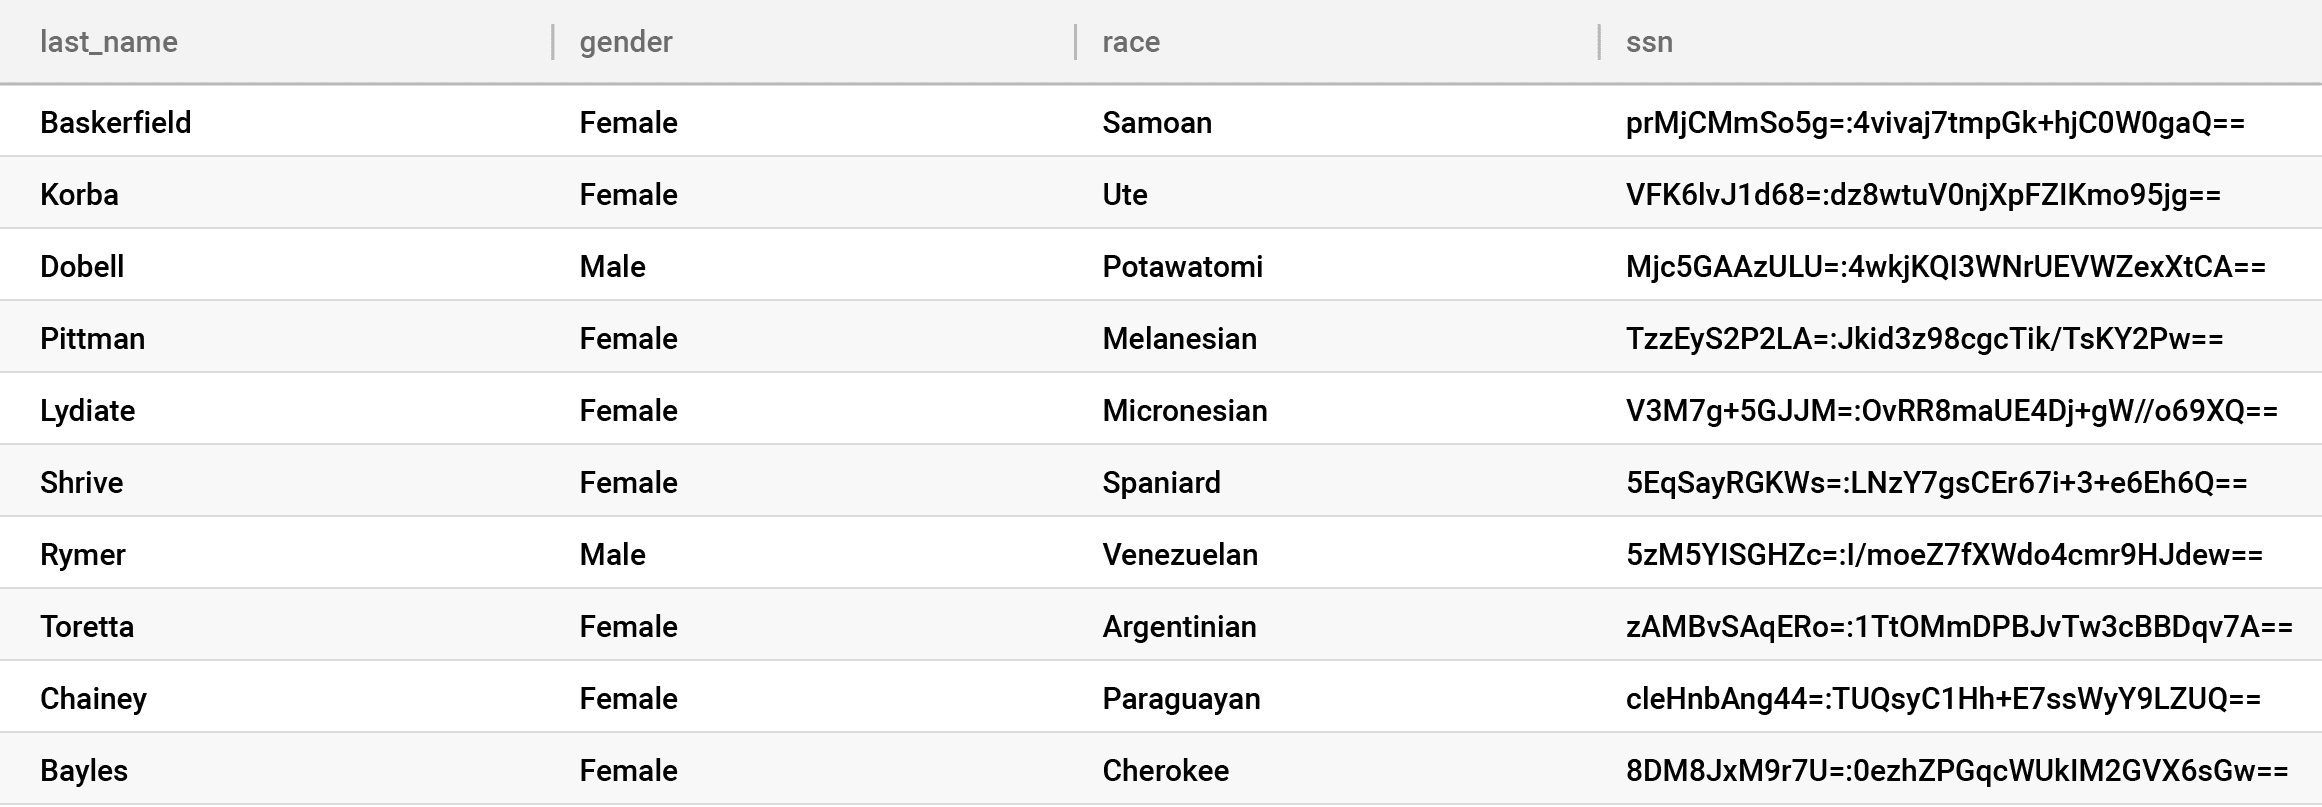2322x807 pixels.
Task: Click Toretta's ssn cell starting with zAMBv
Action: tap(1959, 626)
